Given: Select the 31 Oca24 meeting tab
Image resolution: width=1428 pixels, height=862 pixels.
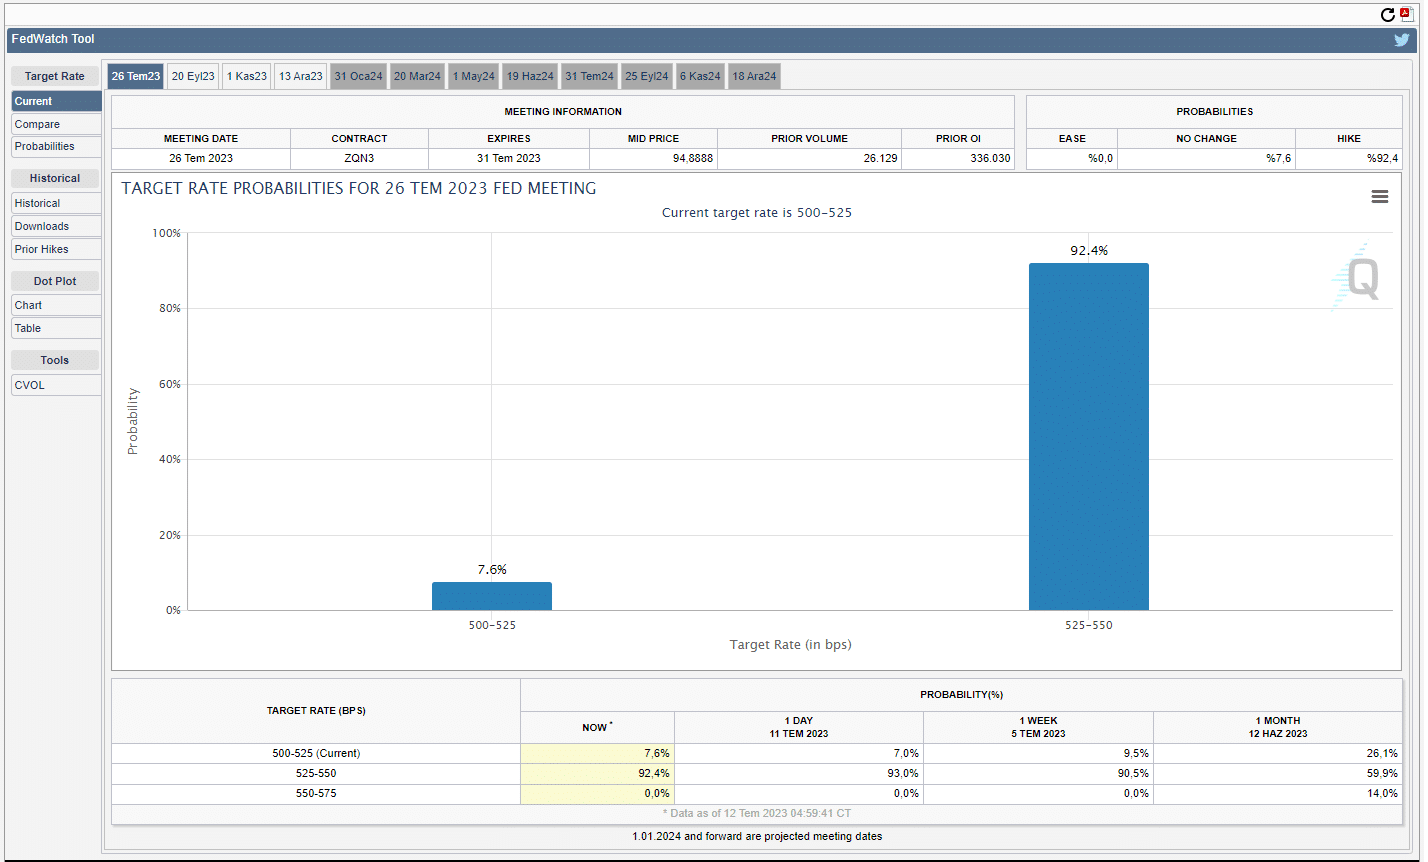Looking at the screenshot, I should pyautogui.click(x=359, y=76).
